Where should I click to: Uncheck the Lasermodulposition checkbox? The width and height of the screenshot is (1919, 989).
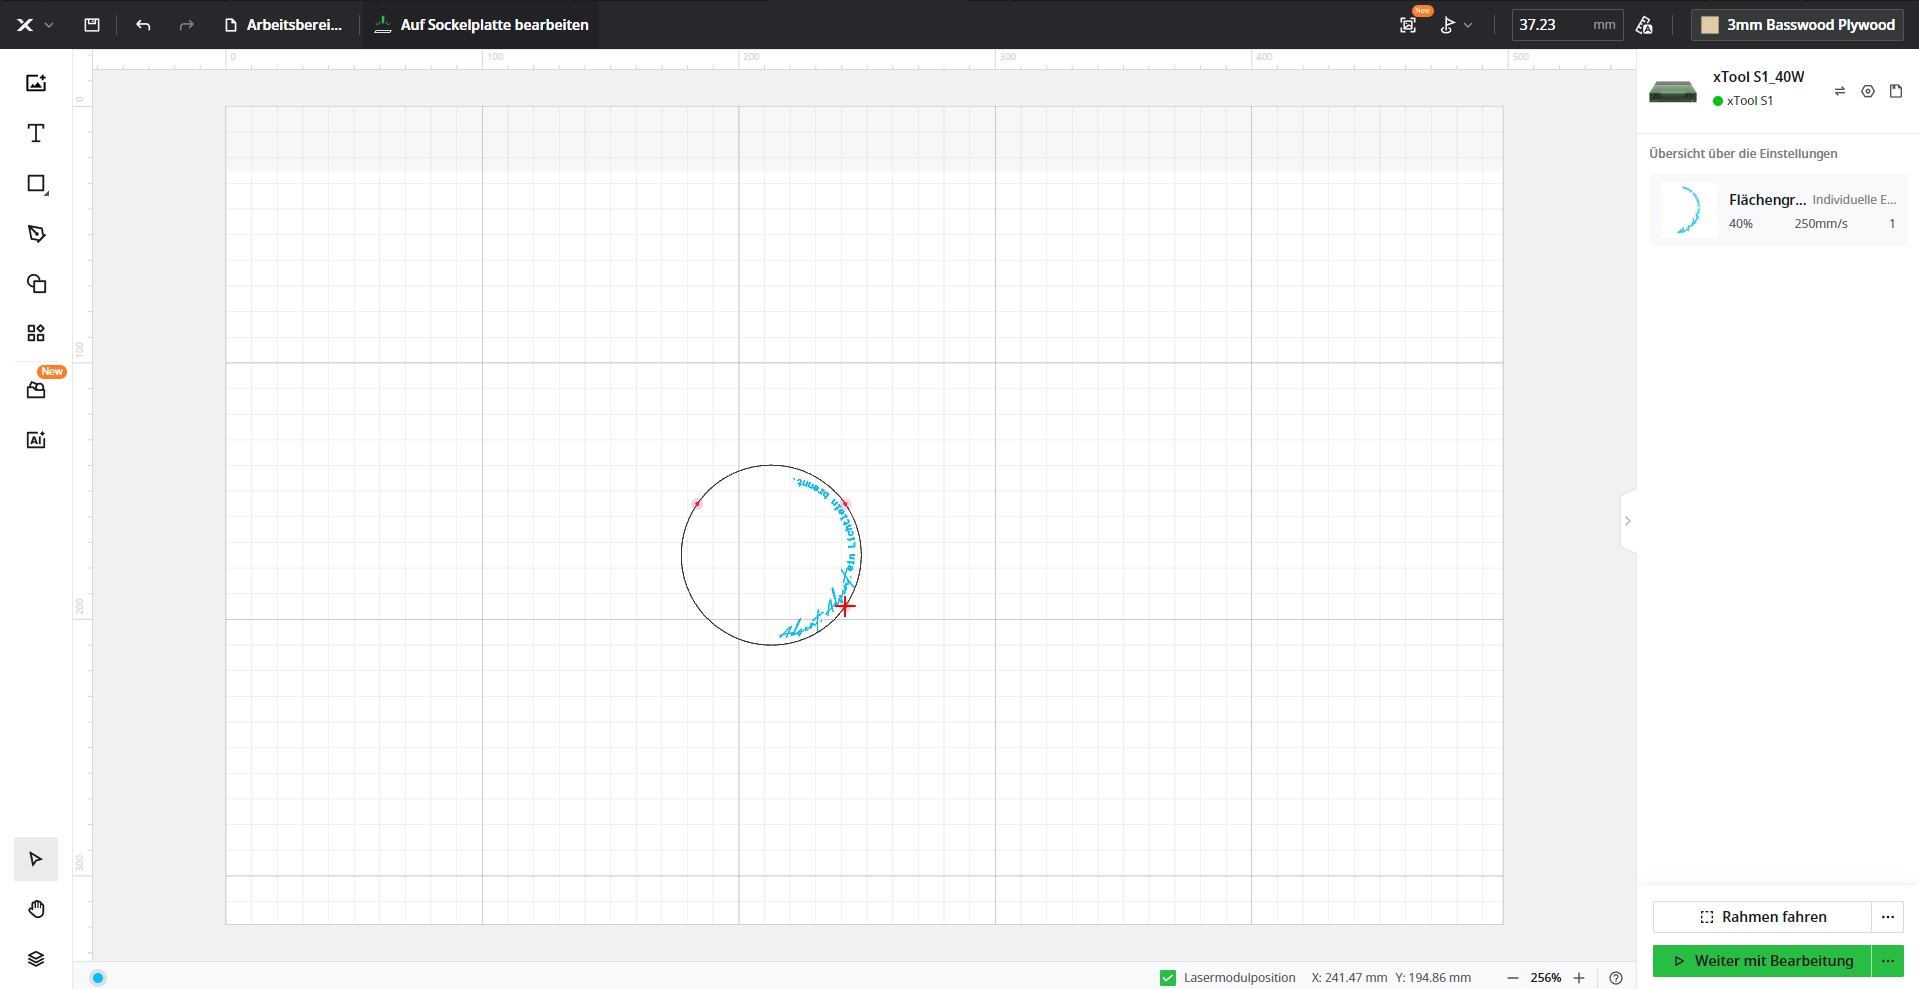(x=1167, y=978)
